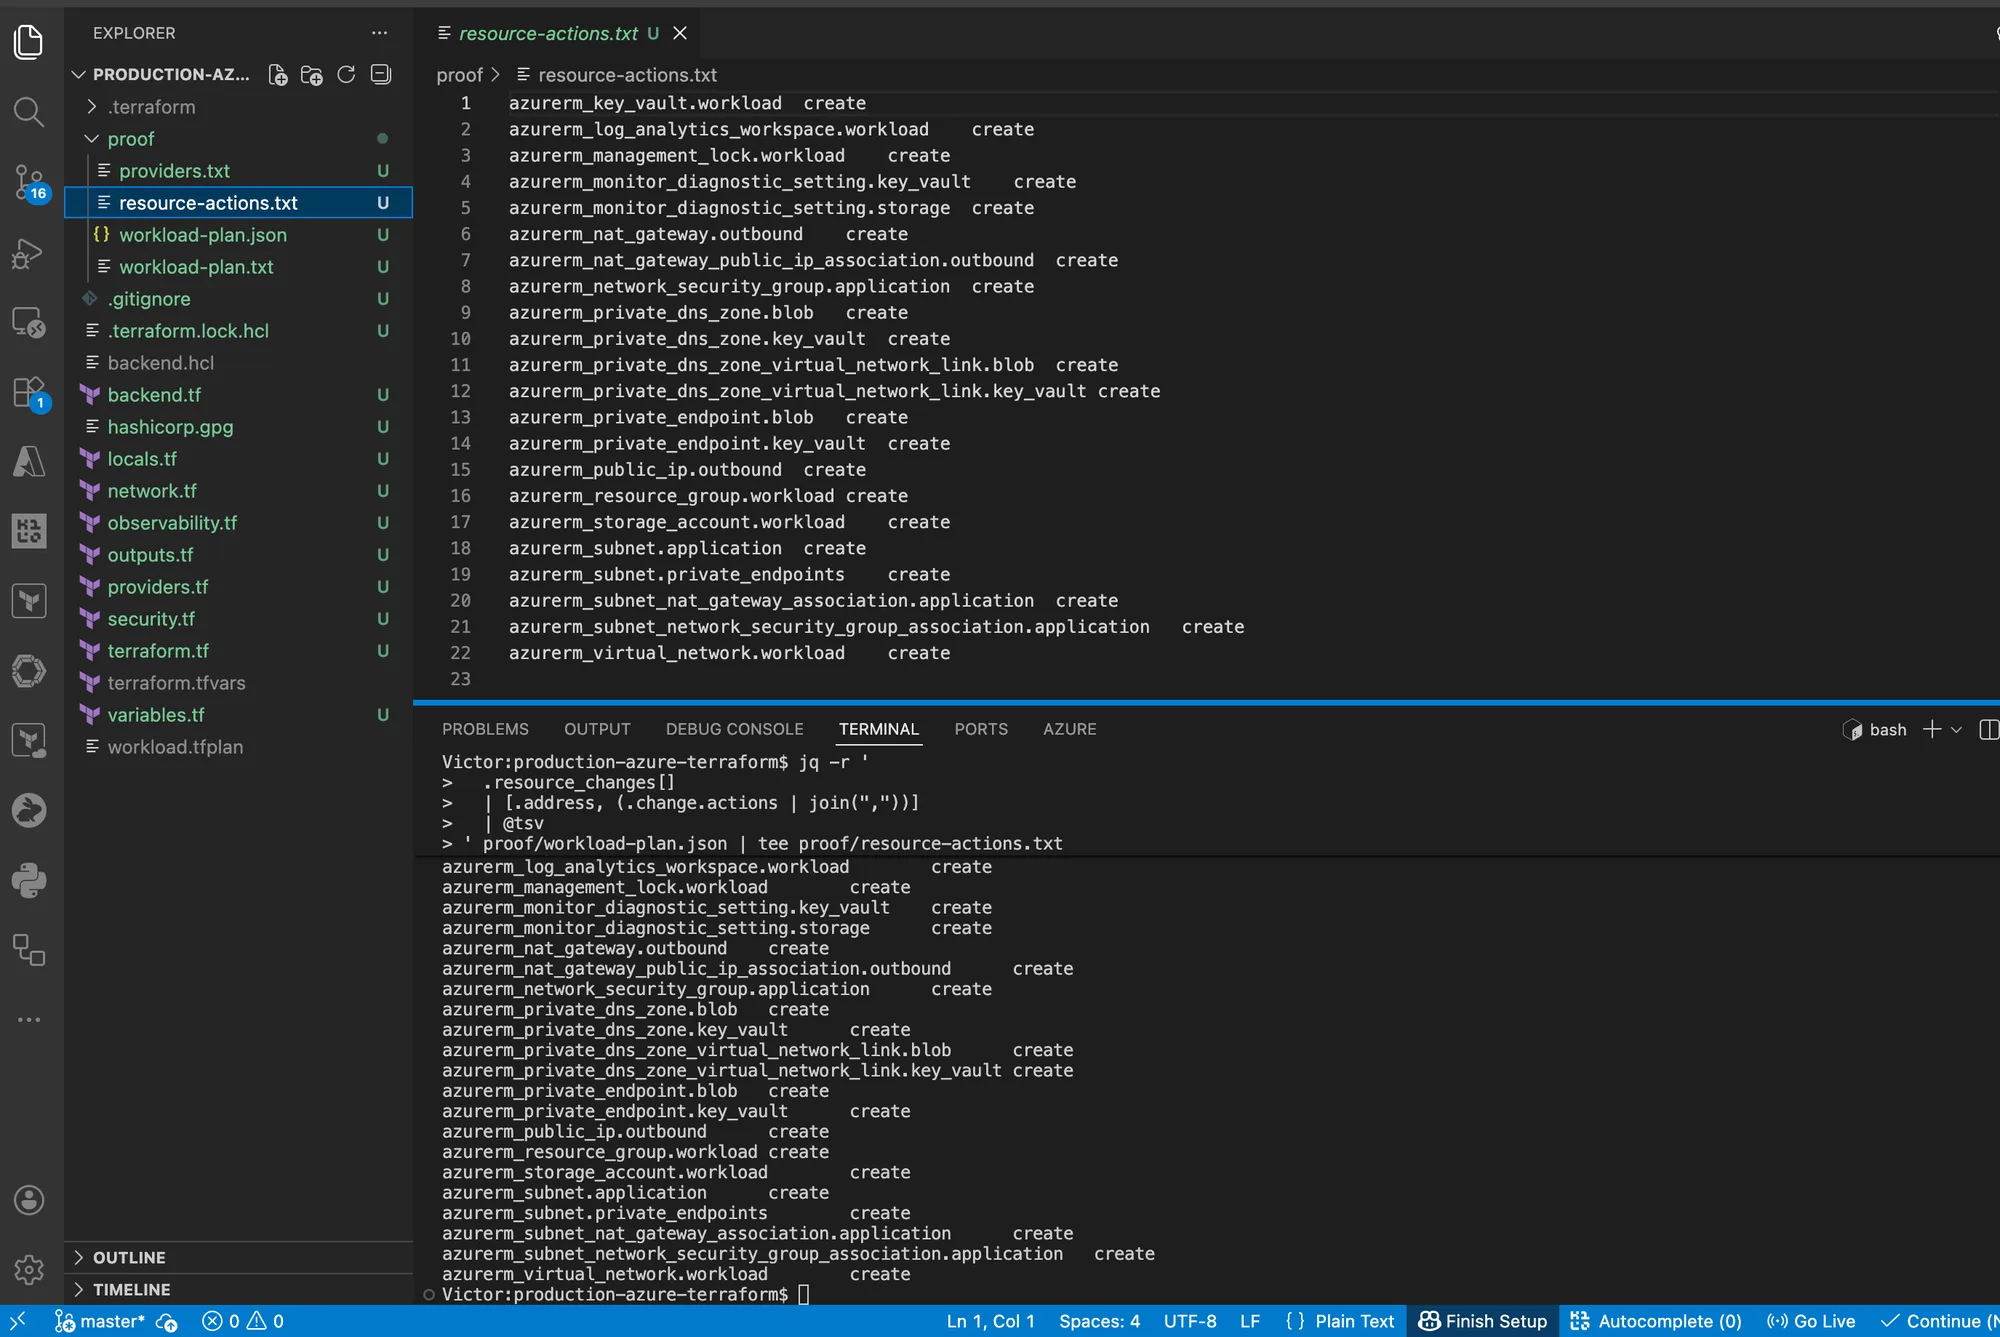Open network.tf in Explorer
The width and height of the screenshot is (2000, 1337).
pyautogui.click(x=239, y=491)
